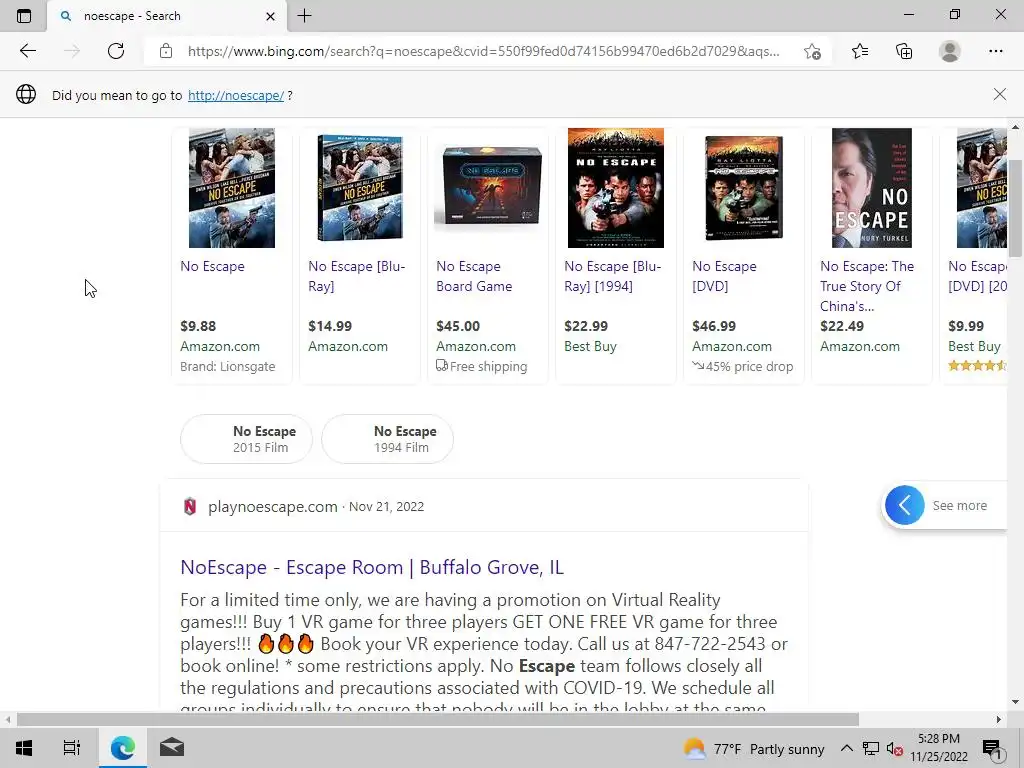
Task: Click the blue See more arrow button
Action: point(904,505)
